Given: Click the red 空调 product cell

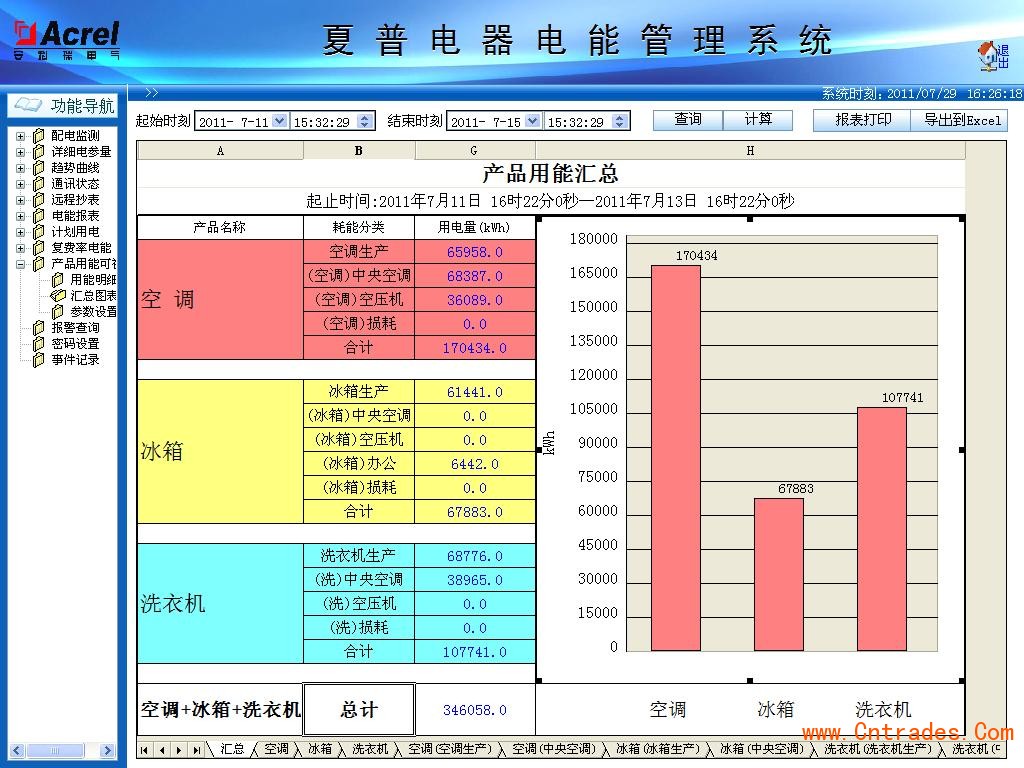Looking at the screenshot, I should click(x=220, y=300).
